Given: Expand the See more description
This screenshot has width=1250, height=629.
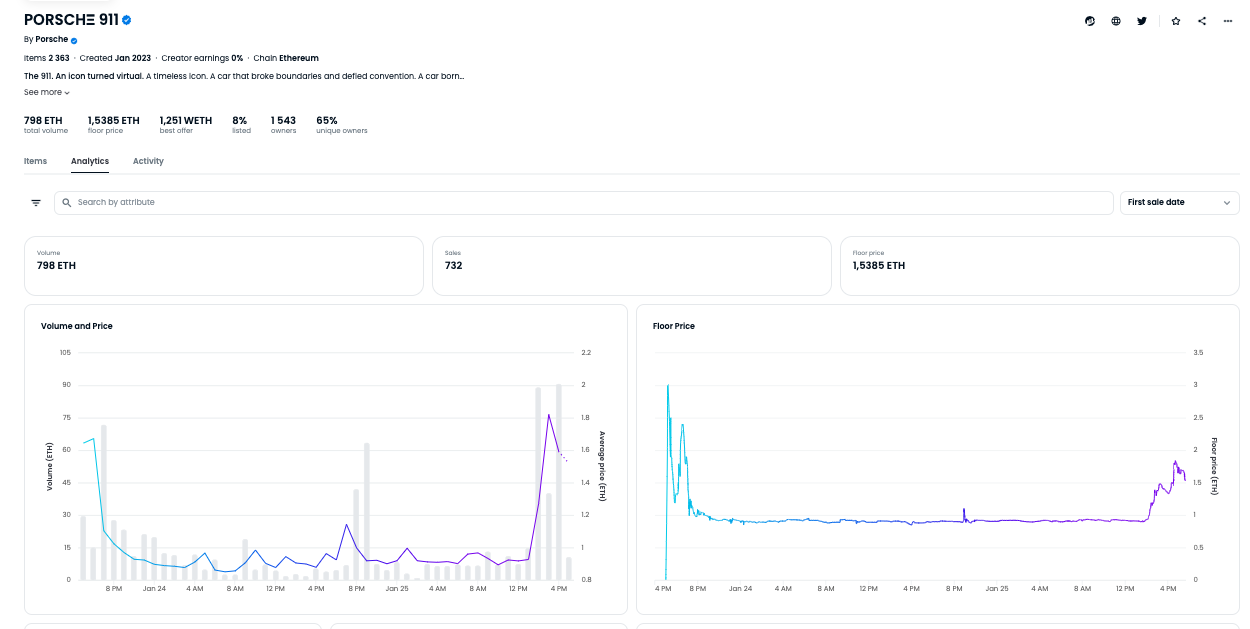Looking at the screenshot, I should coord(47,92).
